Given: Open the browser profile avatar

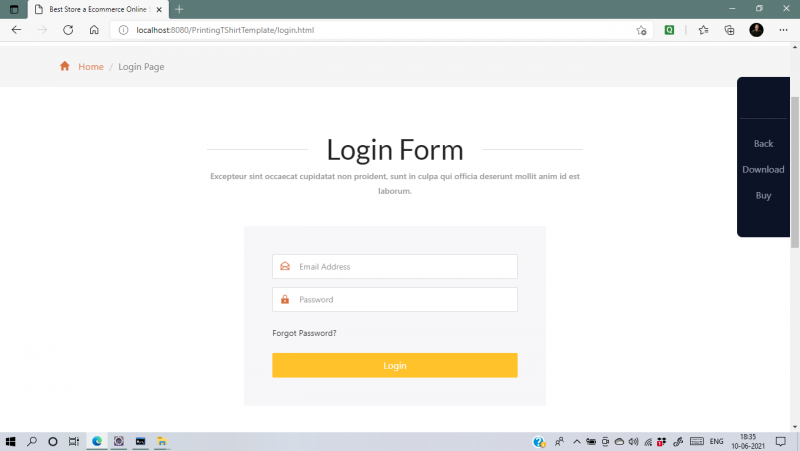Looking at the screenshot, I should click(x=756, y=30).
